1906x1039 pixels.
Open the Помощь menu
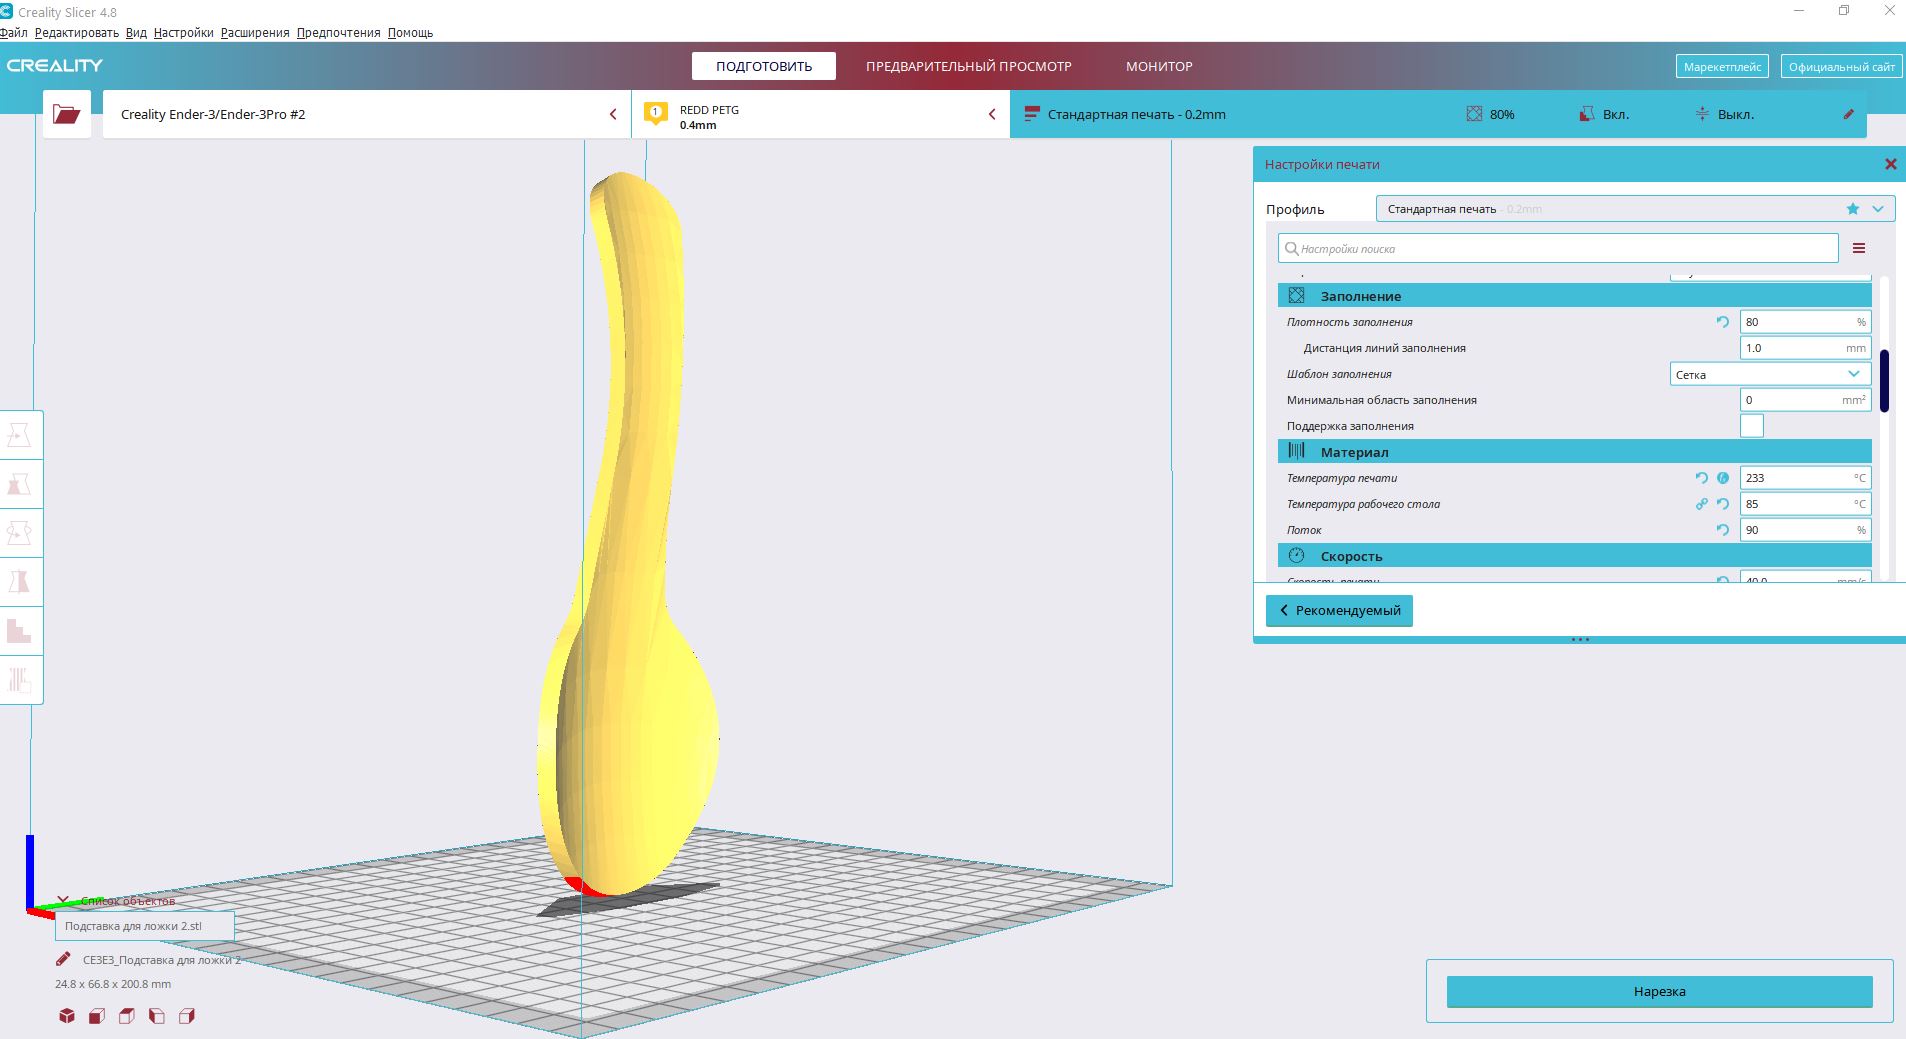410,33
